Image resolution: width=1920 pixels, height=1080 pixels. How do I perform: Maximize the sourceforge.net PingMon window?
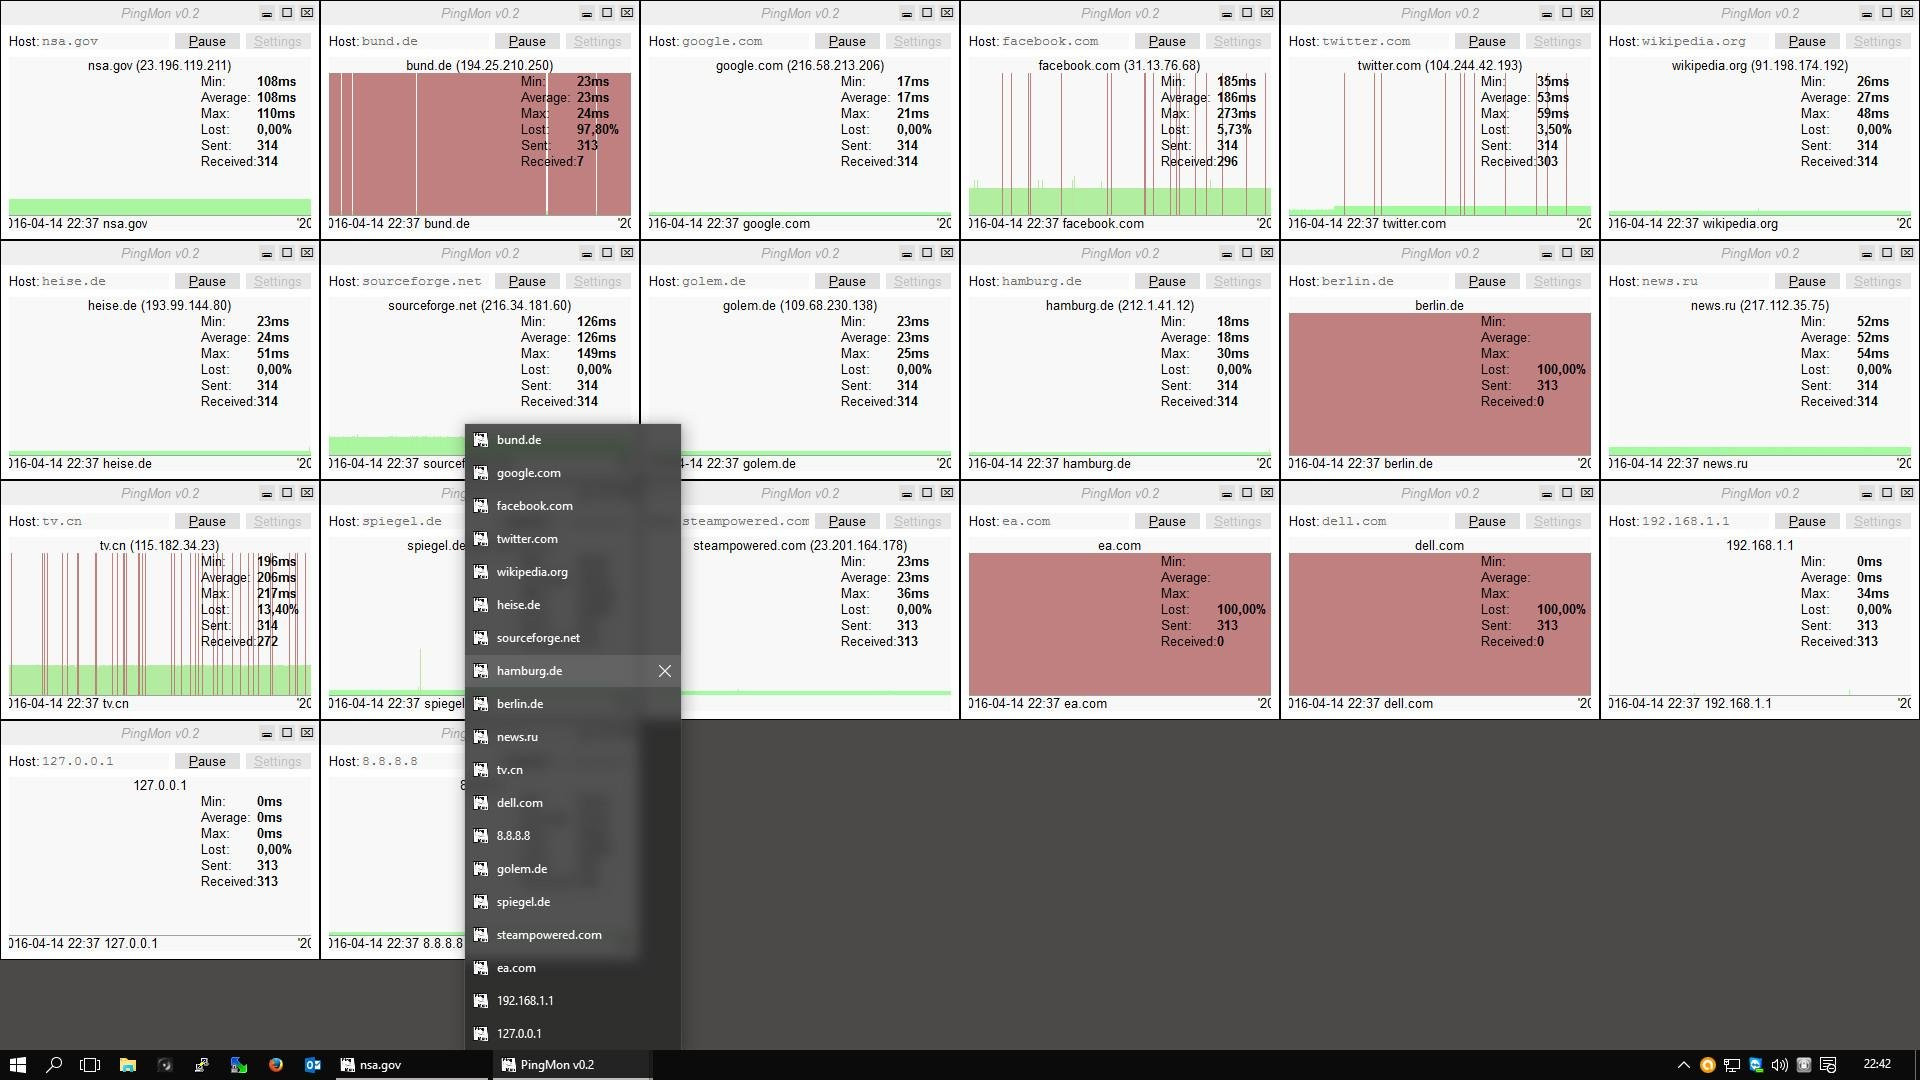(x=607, y=253)
